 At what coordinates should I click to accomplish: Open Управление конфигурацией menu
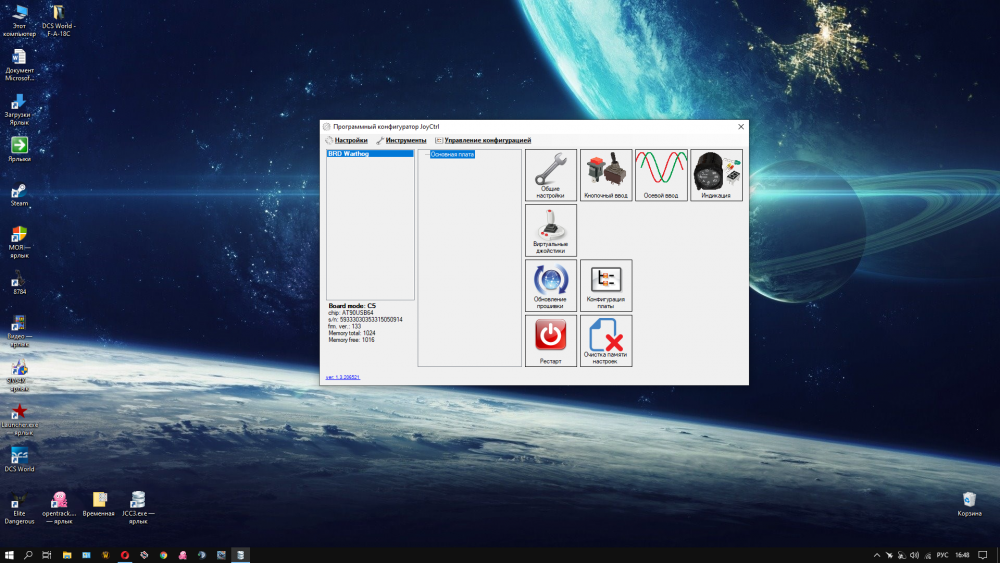(487, 141)
